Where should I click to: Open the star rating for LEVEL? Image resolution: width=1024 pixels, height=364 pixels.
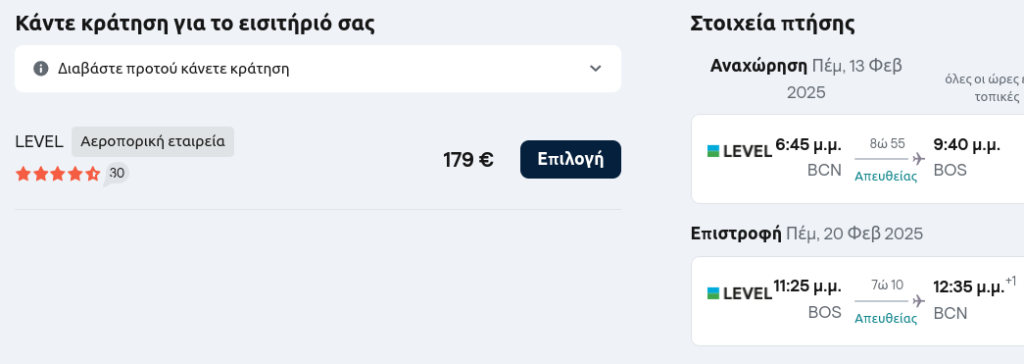(57, 174)
